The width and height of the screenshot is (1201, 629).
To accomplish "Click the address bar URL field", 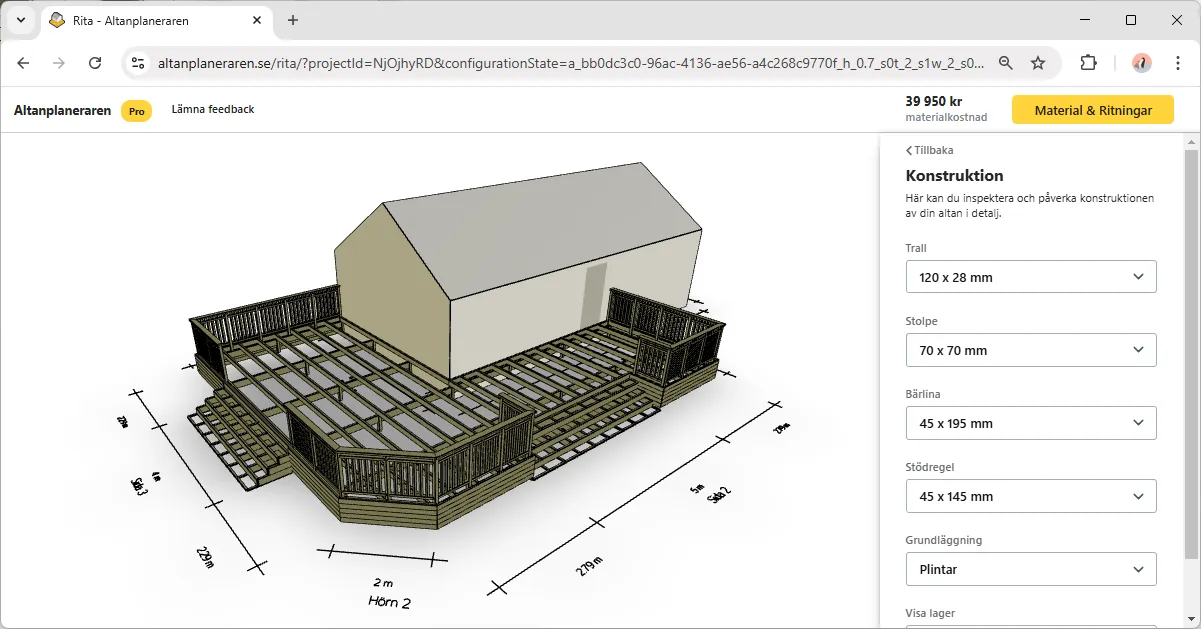I will [x=570, y=63].
